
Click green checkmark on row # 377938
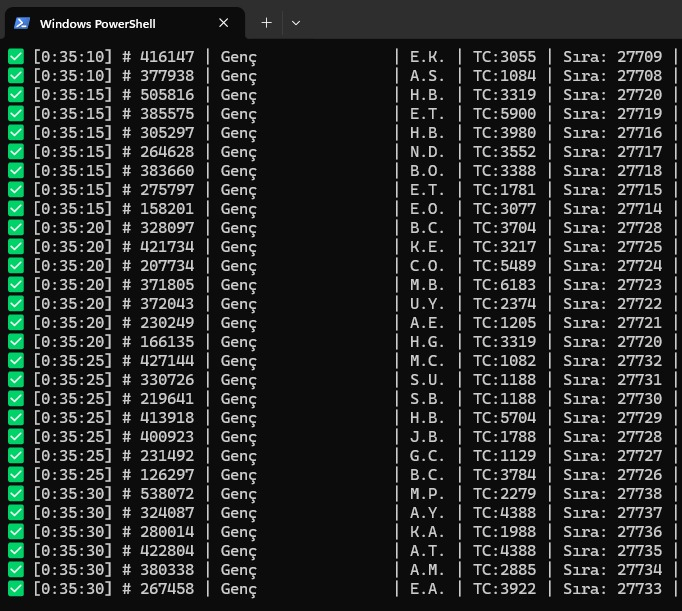[16, 76]
